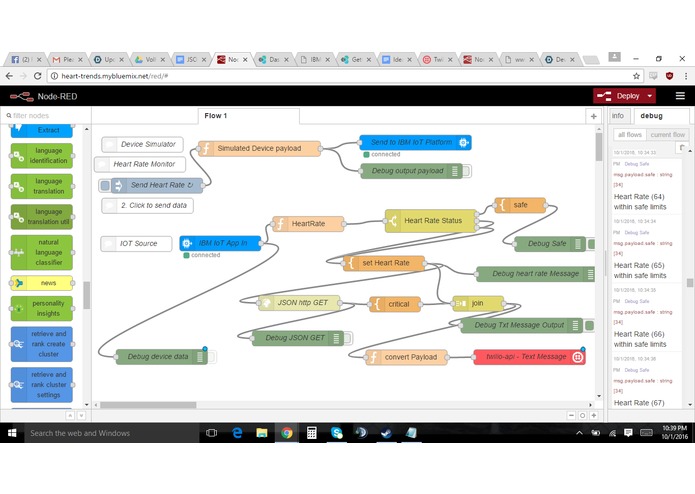Select the twilio-api Text Message node
This screenshot has height=494, width=695.
(x=529, y=357)
